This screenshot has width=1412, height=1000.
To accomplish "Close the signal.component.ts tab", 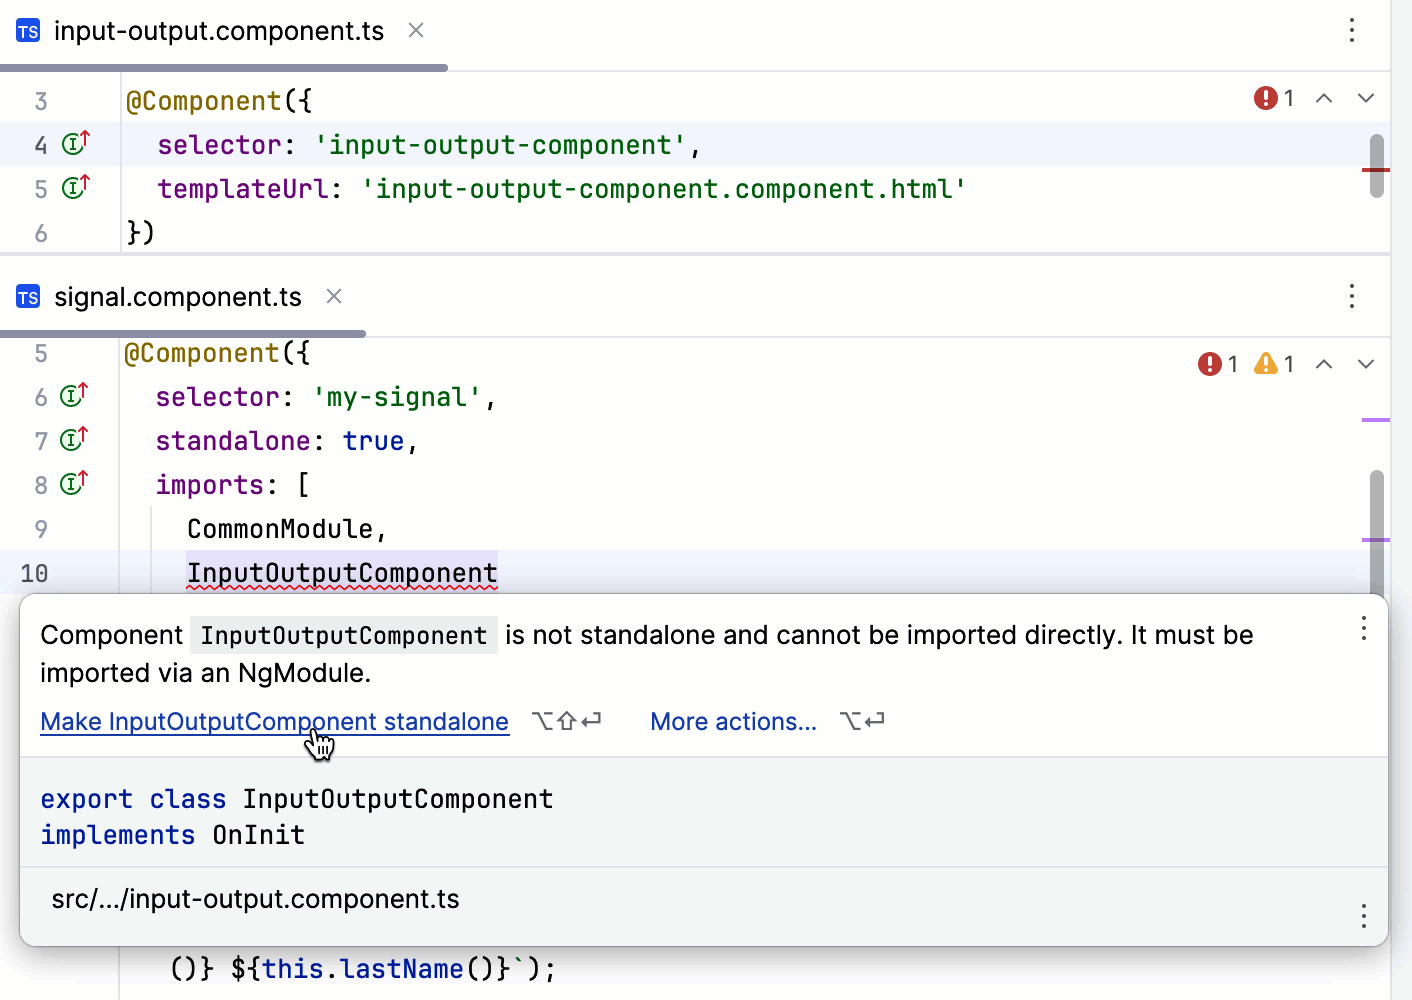I will click(x=334, y=297).
